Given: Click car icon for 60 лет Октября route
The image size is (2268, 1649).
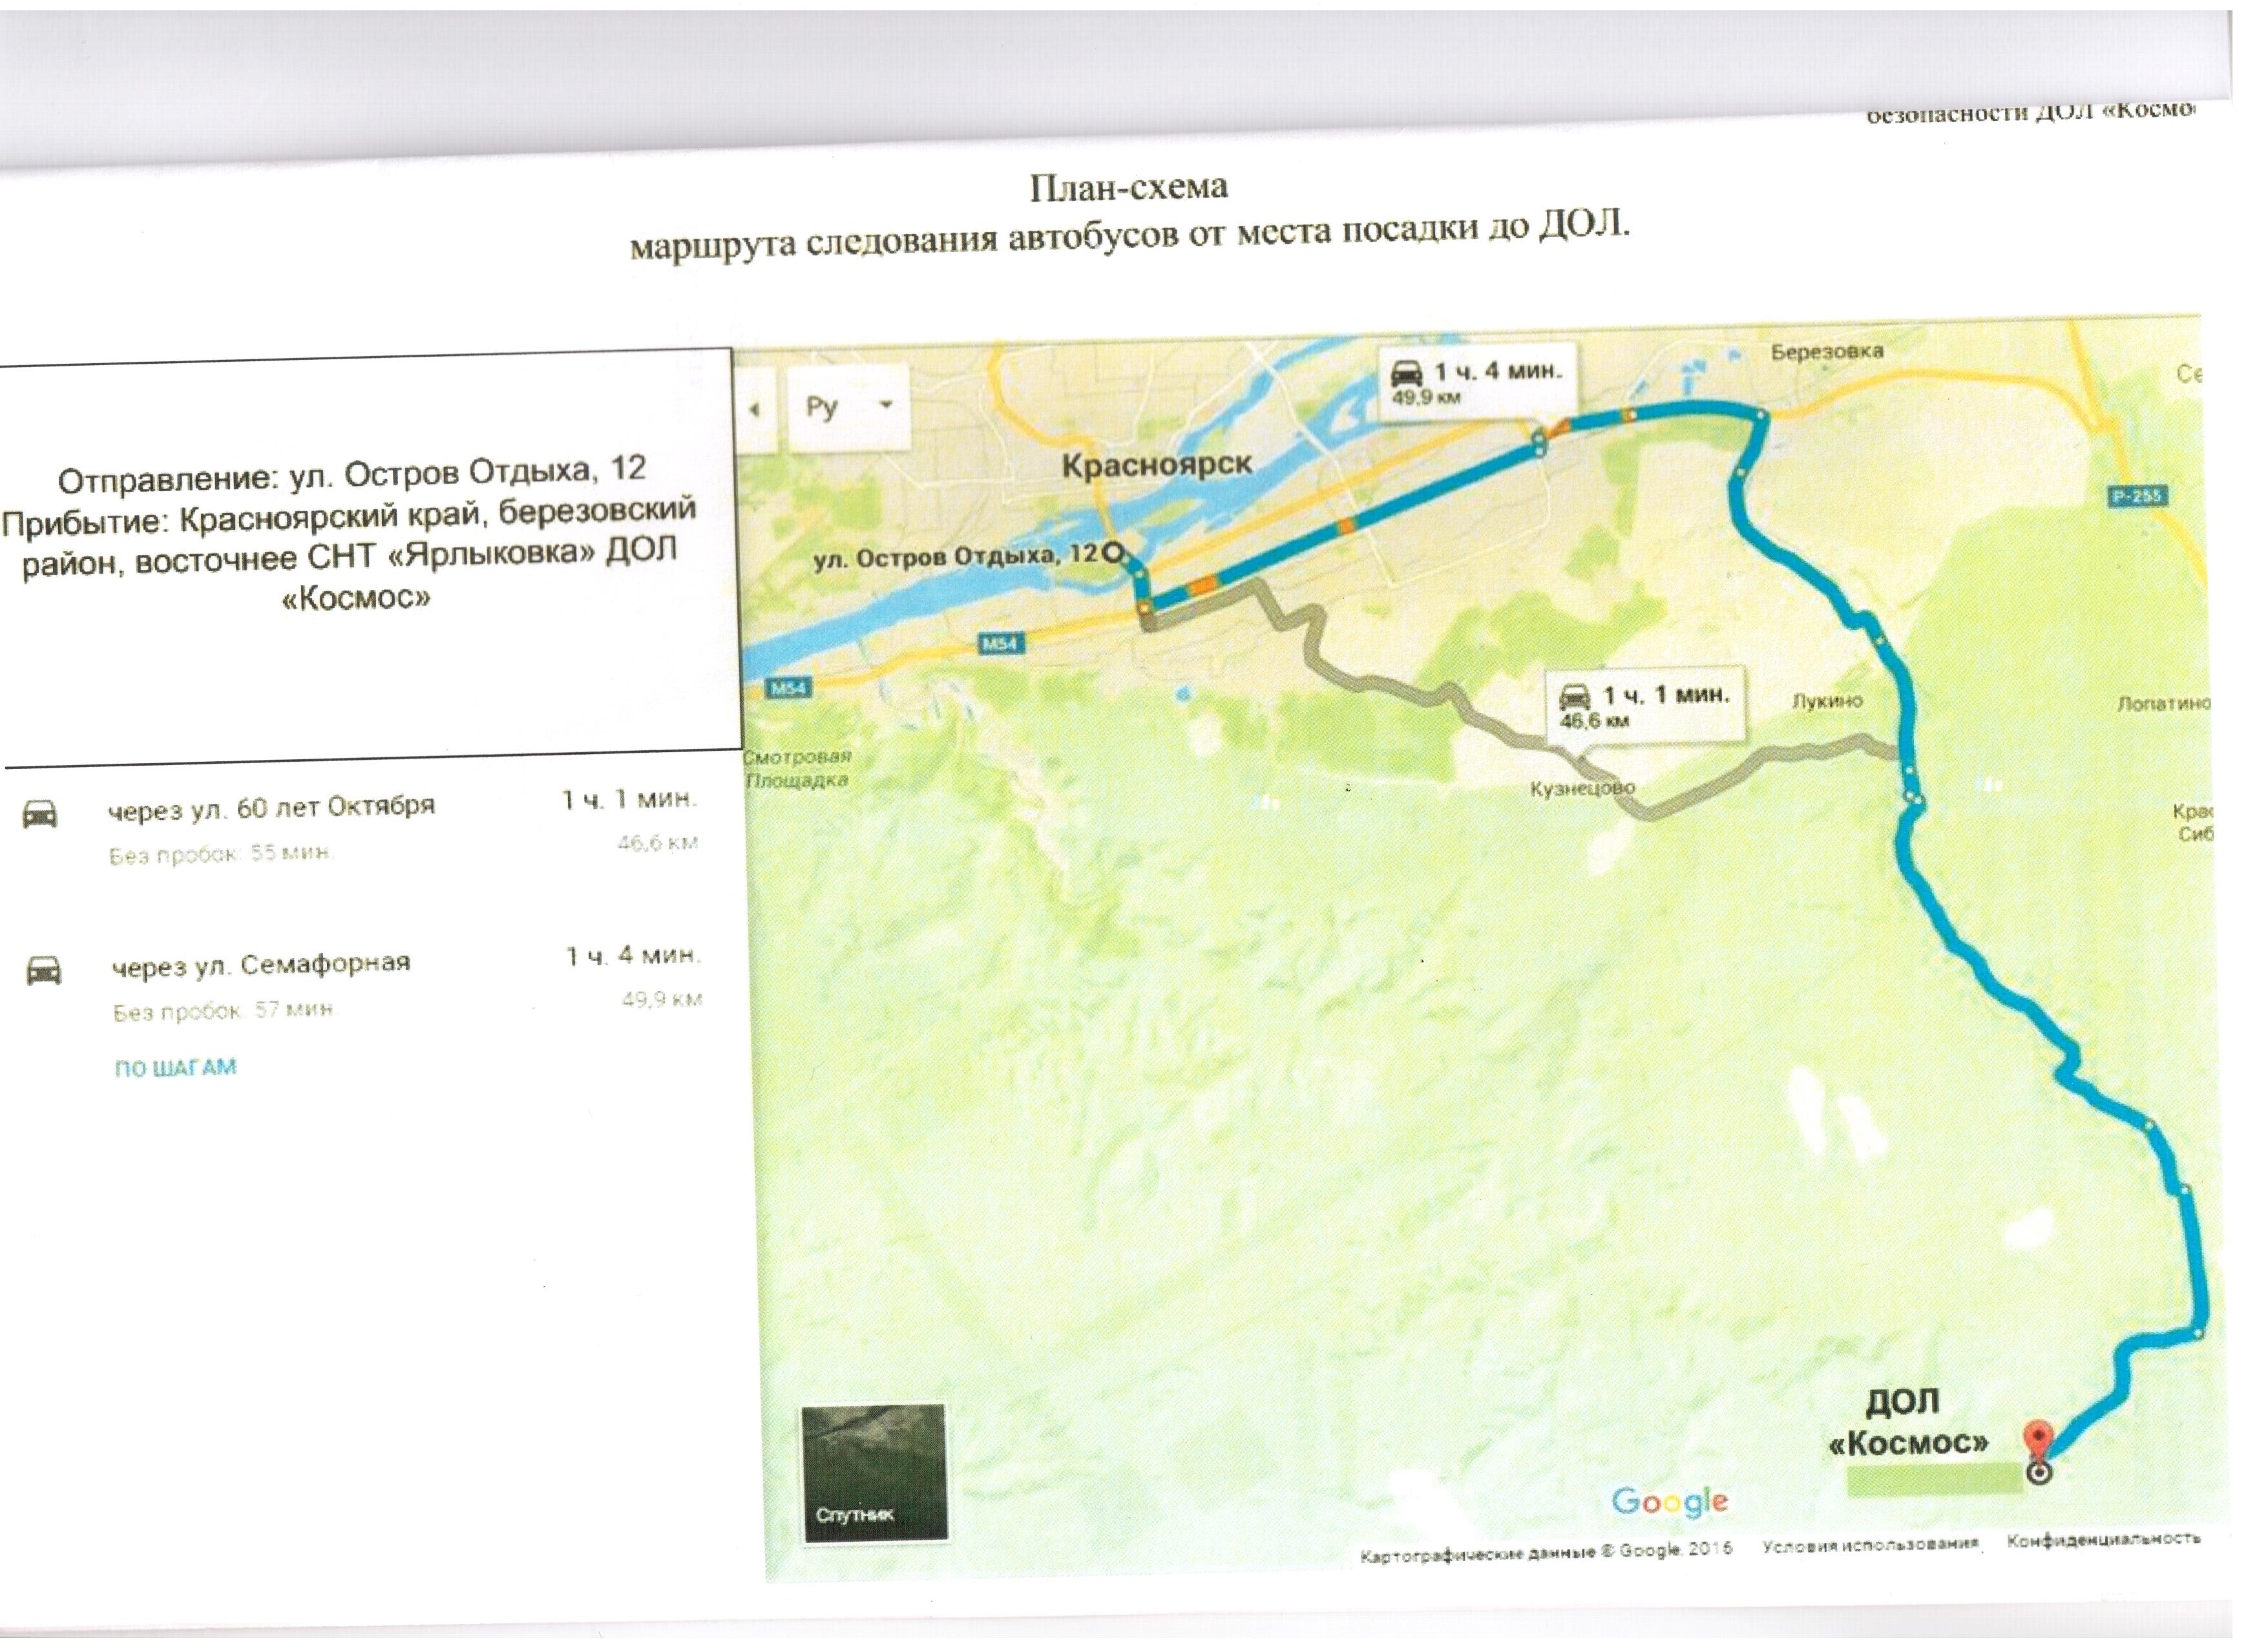Looking at the screenshot, I should click(x=40, y=814).
